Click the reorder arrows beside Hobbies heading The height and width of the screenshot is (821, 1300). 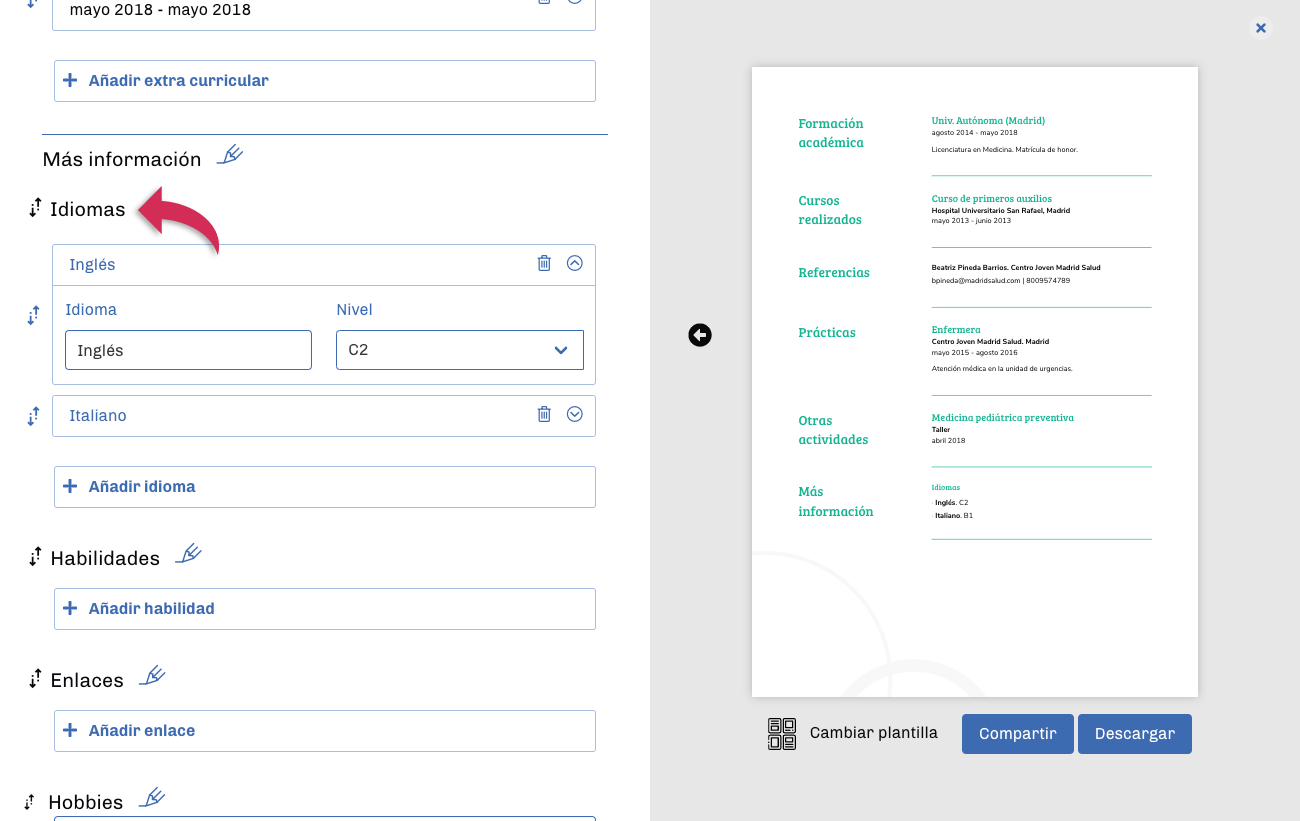click(x=30, y=801)
